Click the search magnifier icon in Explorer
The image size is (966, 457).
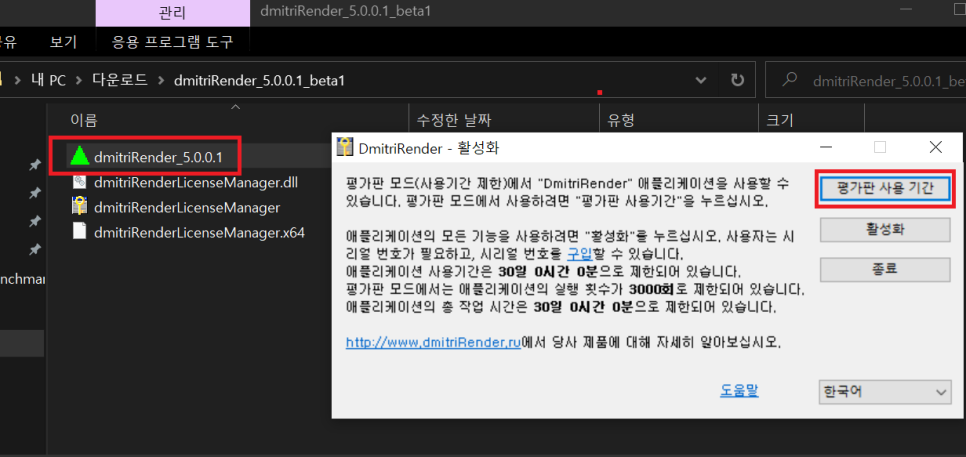[790, 80]
